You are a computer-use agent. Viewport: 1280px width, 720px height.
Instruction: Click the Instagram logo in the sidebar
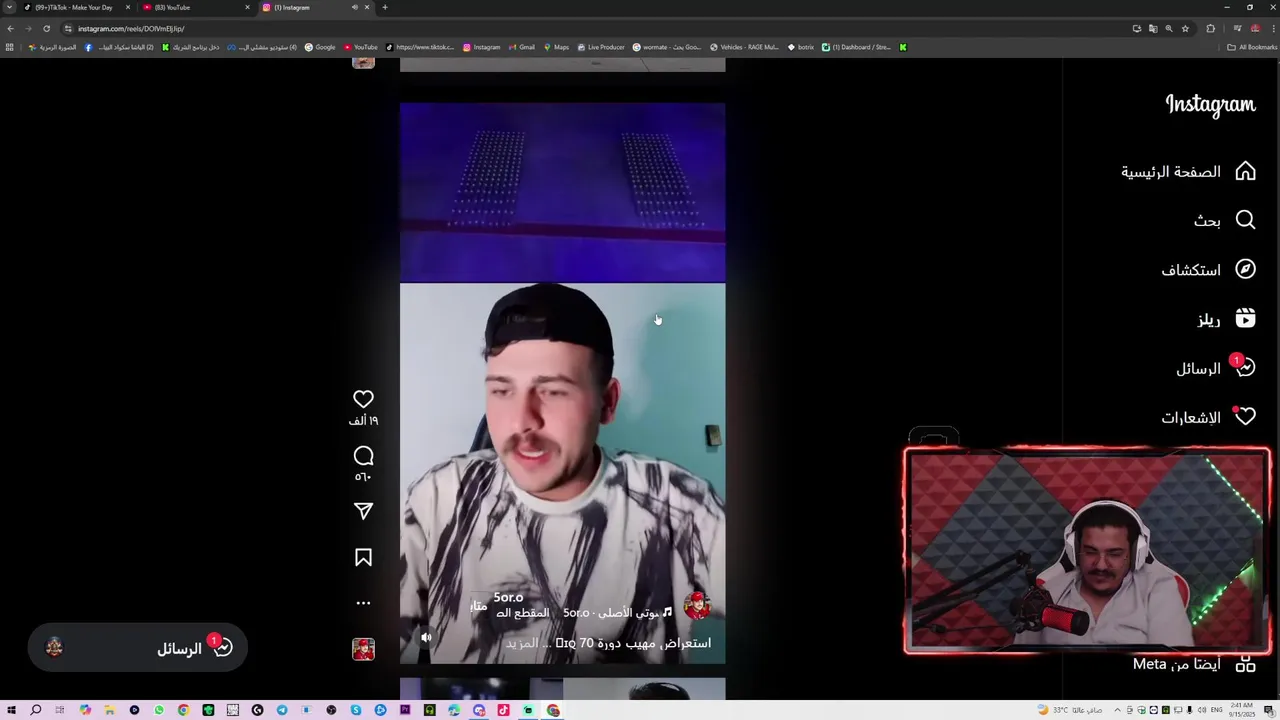click(x=1210, y=105)
